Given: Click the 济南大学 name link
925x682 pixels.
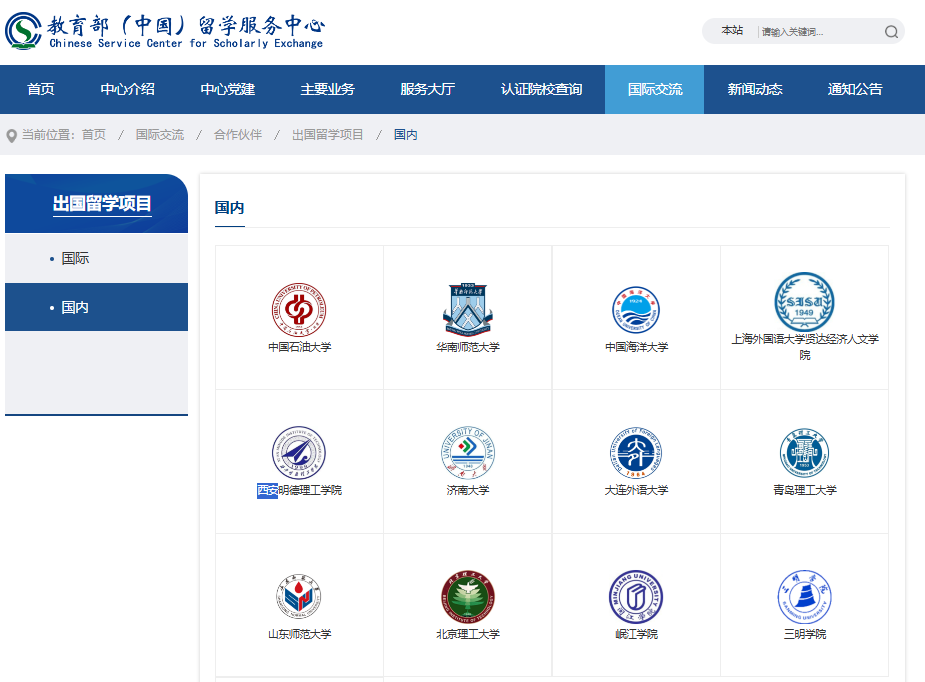Looking at the screenshot, I should [468, 490].
